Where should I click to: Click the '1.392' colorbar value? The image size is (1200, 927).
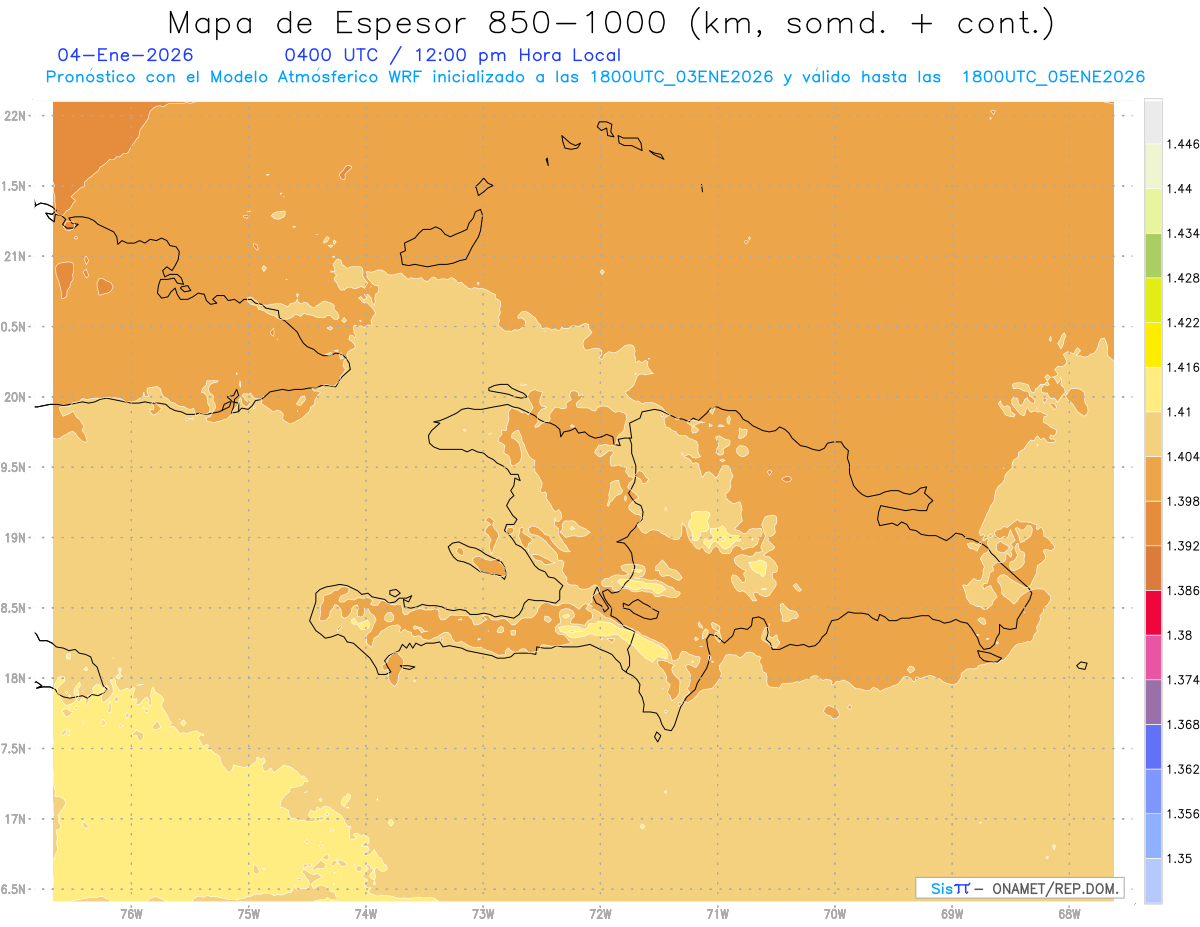click(x=1182, y=546)
